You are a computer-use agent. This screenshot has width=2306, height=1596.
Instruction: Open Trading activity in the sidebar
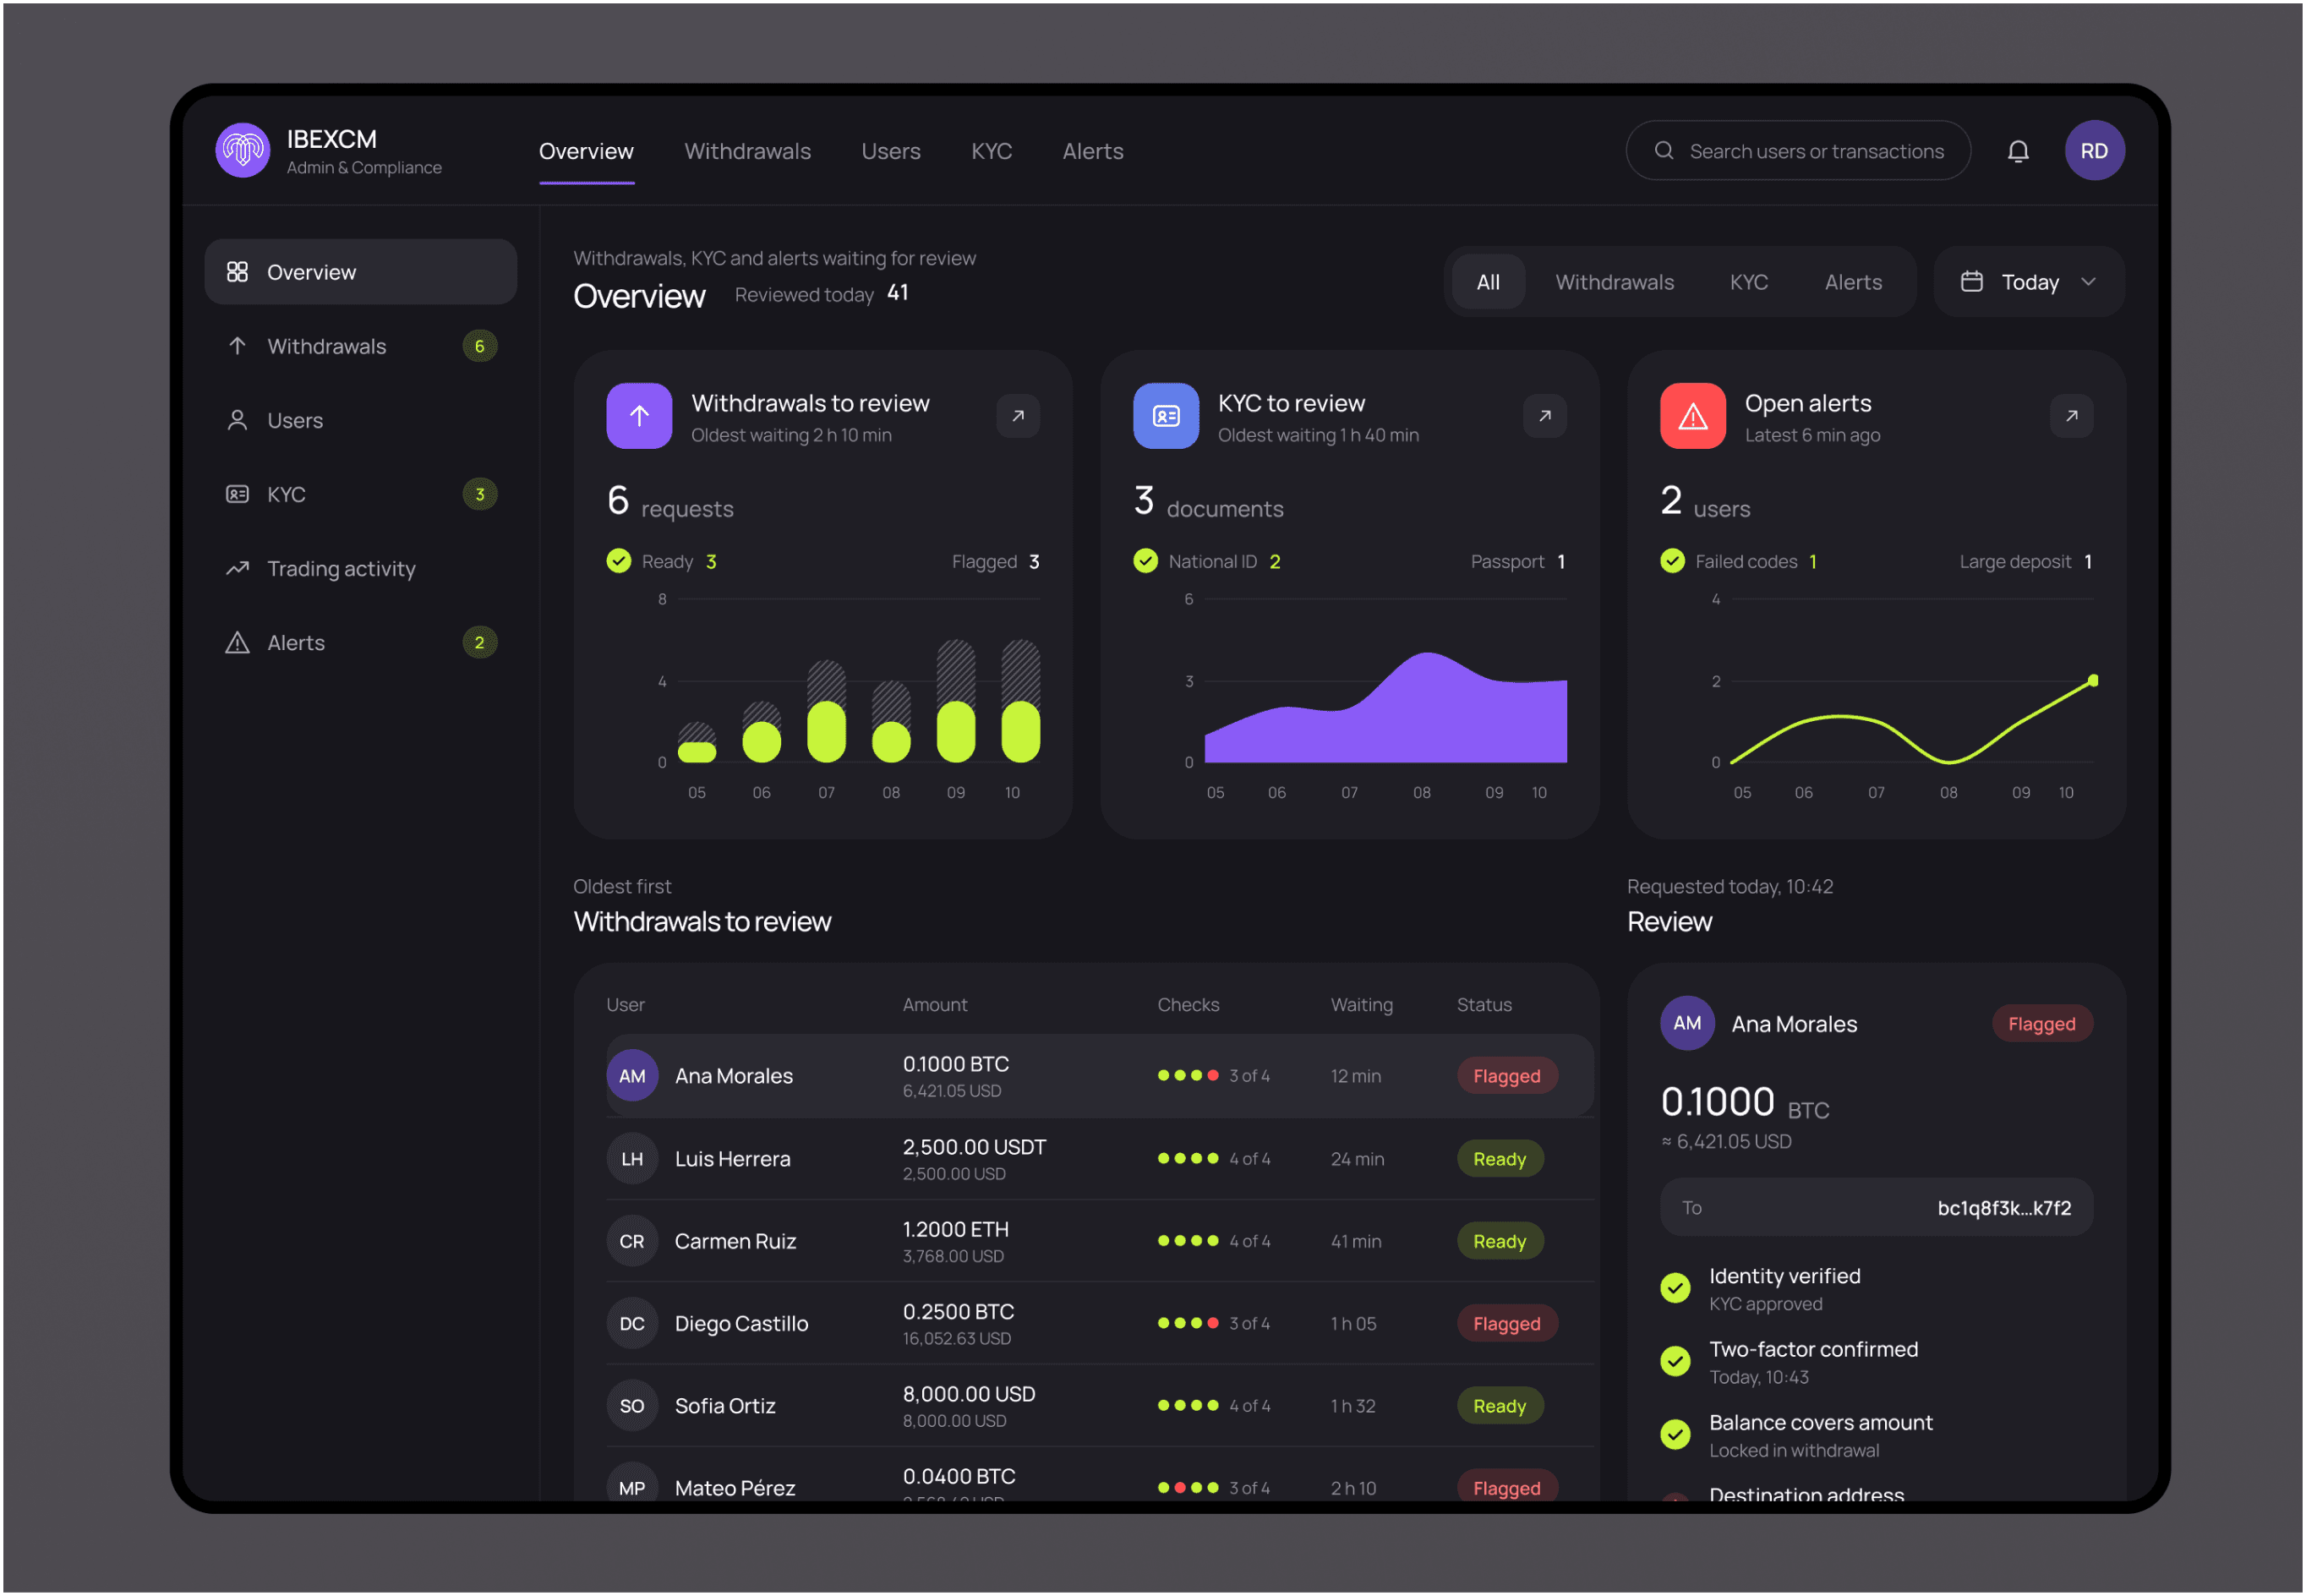click(361, 569)
